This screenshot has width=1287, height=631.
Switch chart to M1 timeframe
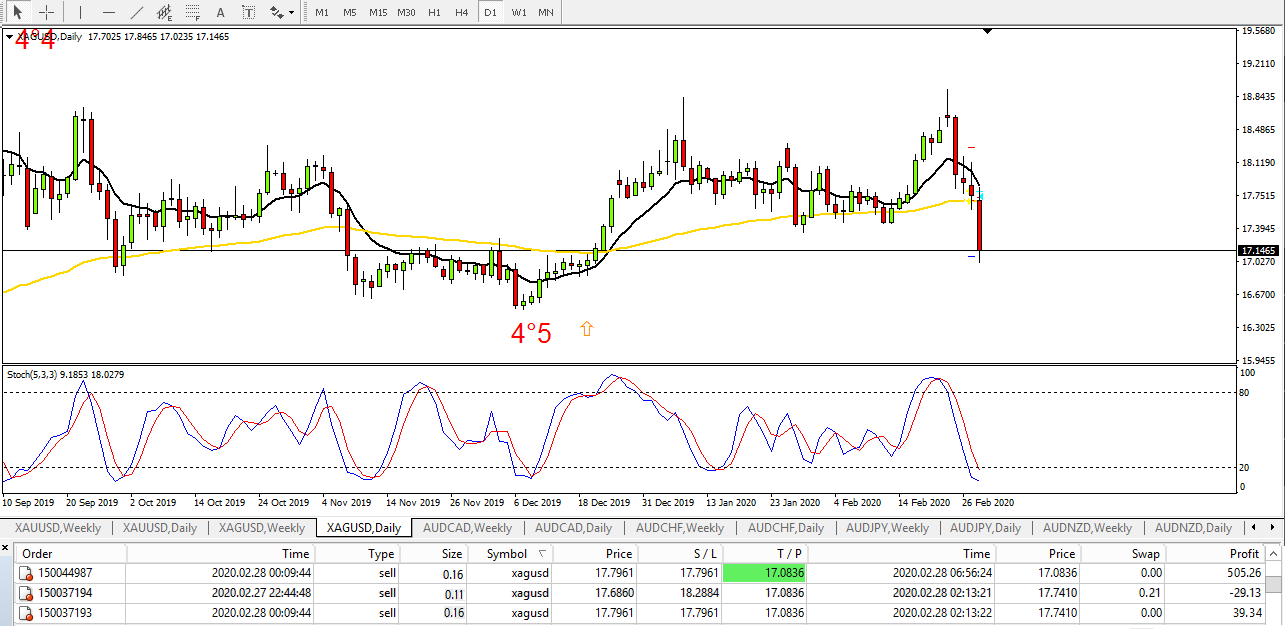click(321, 12)
